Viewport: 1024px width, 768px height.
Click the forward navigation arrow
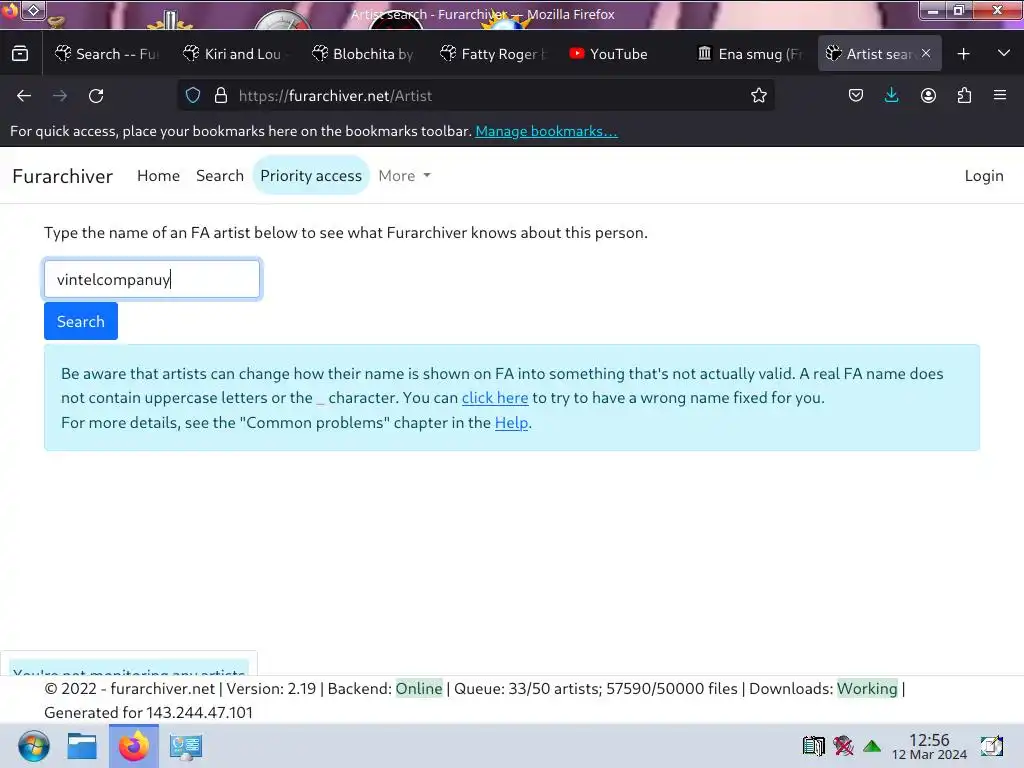(x=60, y=96)
